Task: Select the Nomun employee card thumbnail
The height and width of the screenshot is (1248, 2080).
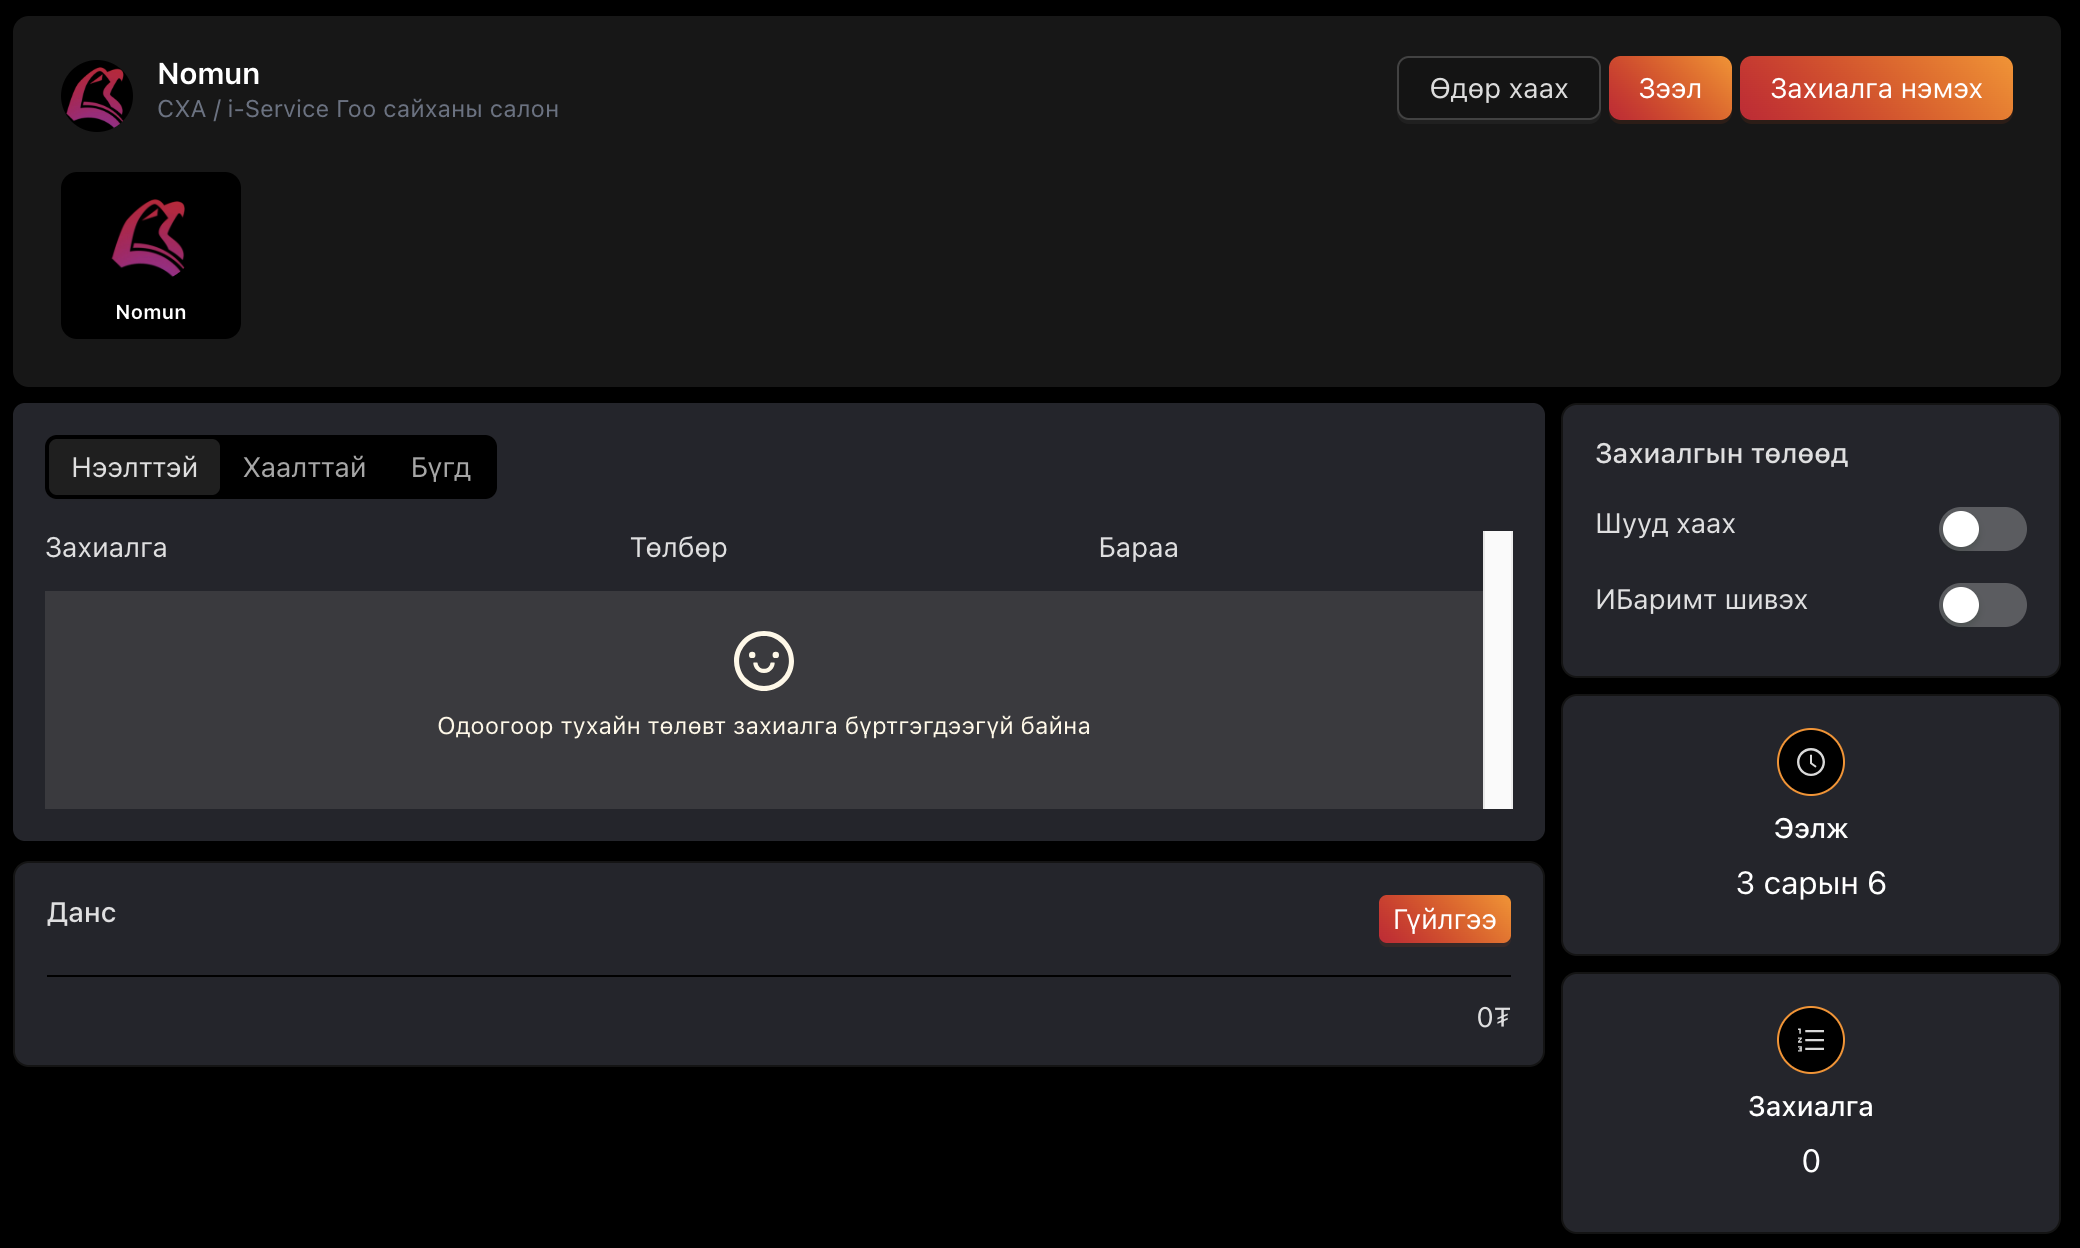Action: tap(151, 255)
